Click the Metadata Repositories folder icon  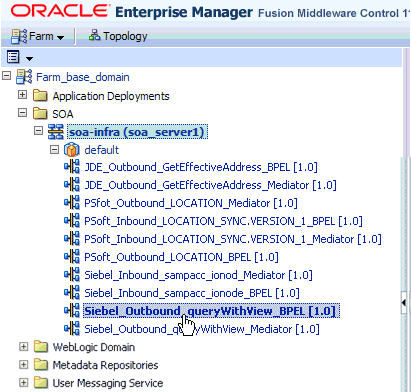coord(41,365)
